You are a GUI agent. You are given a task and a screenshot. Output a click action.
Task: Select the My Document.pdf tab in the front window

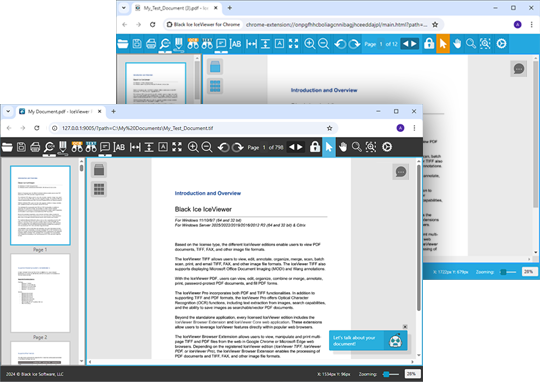point(60,111)
